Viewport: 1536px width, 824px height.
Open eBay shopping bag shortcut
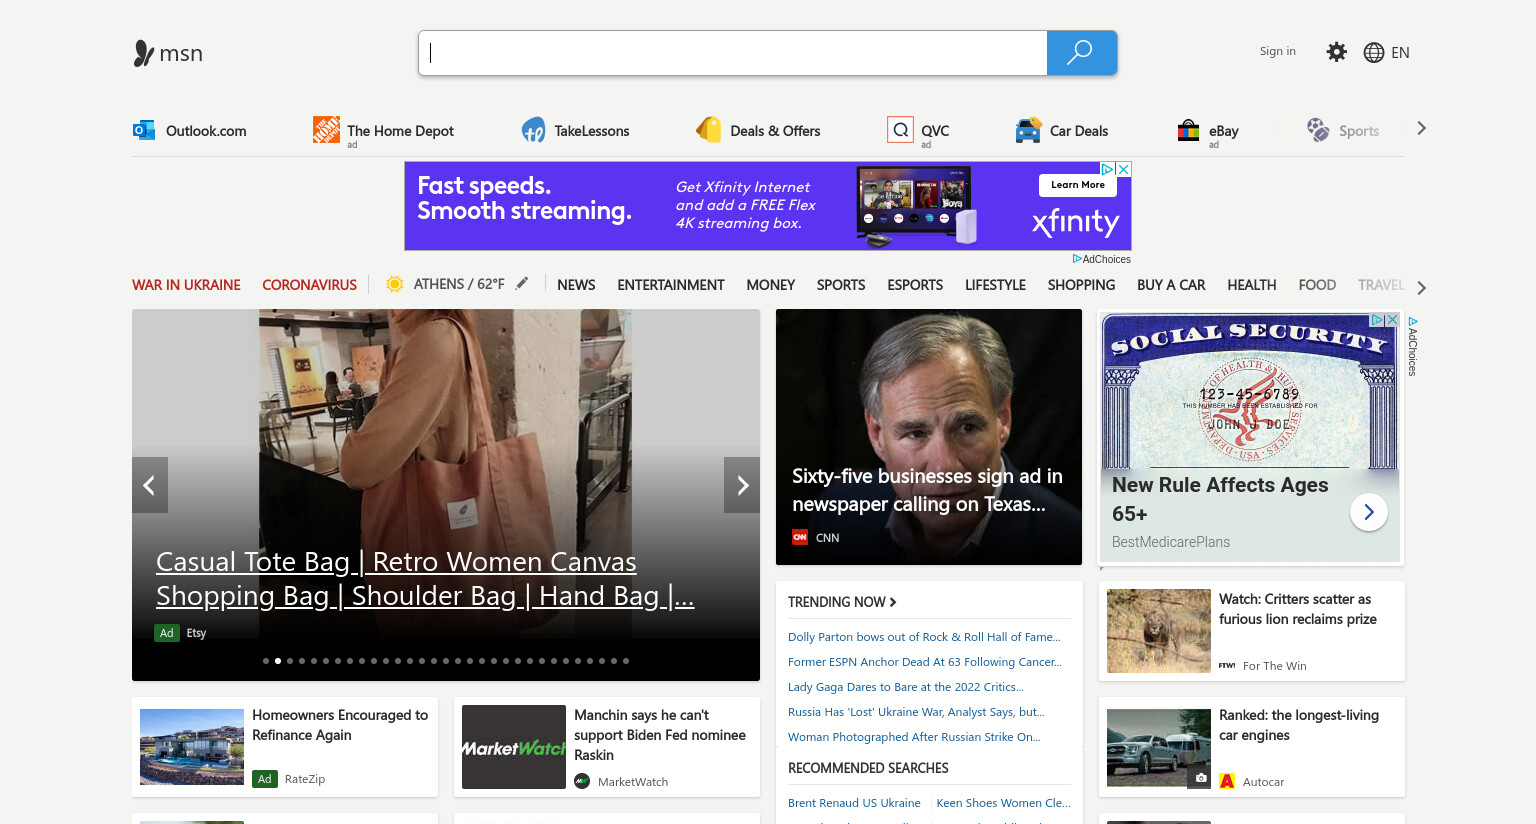pyautogui.click(x=1188, y=130)
